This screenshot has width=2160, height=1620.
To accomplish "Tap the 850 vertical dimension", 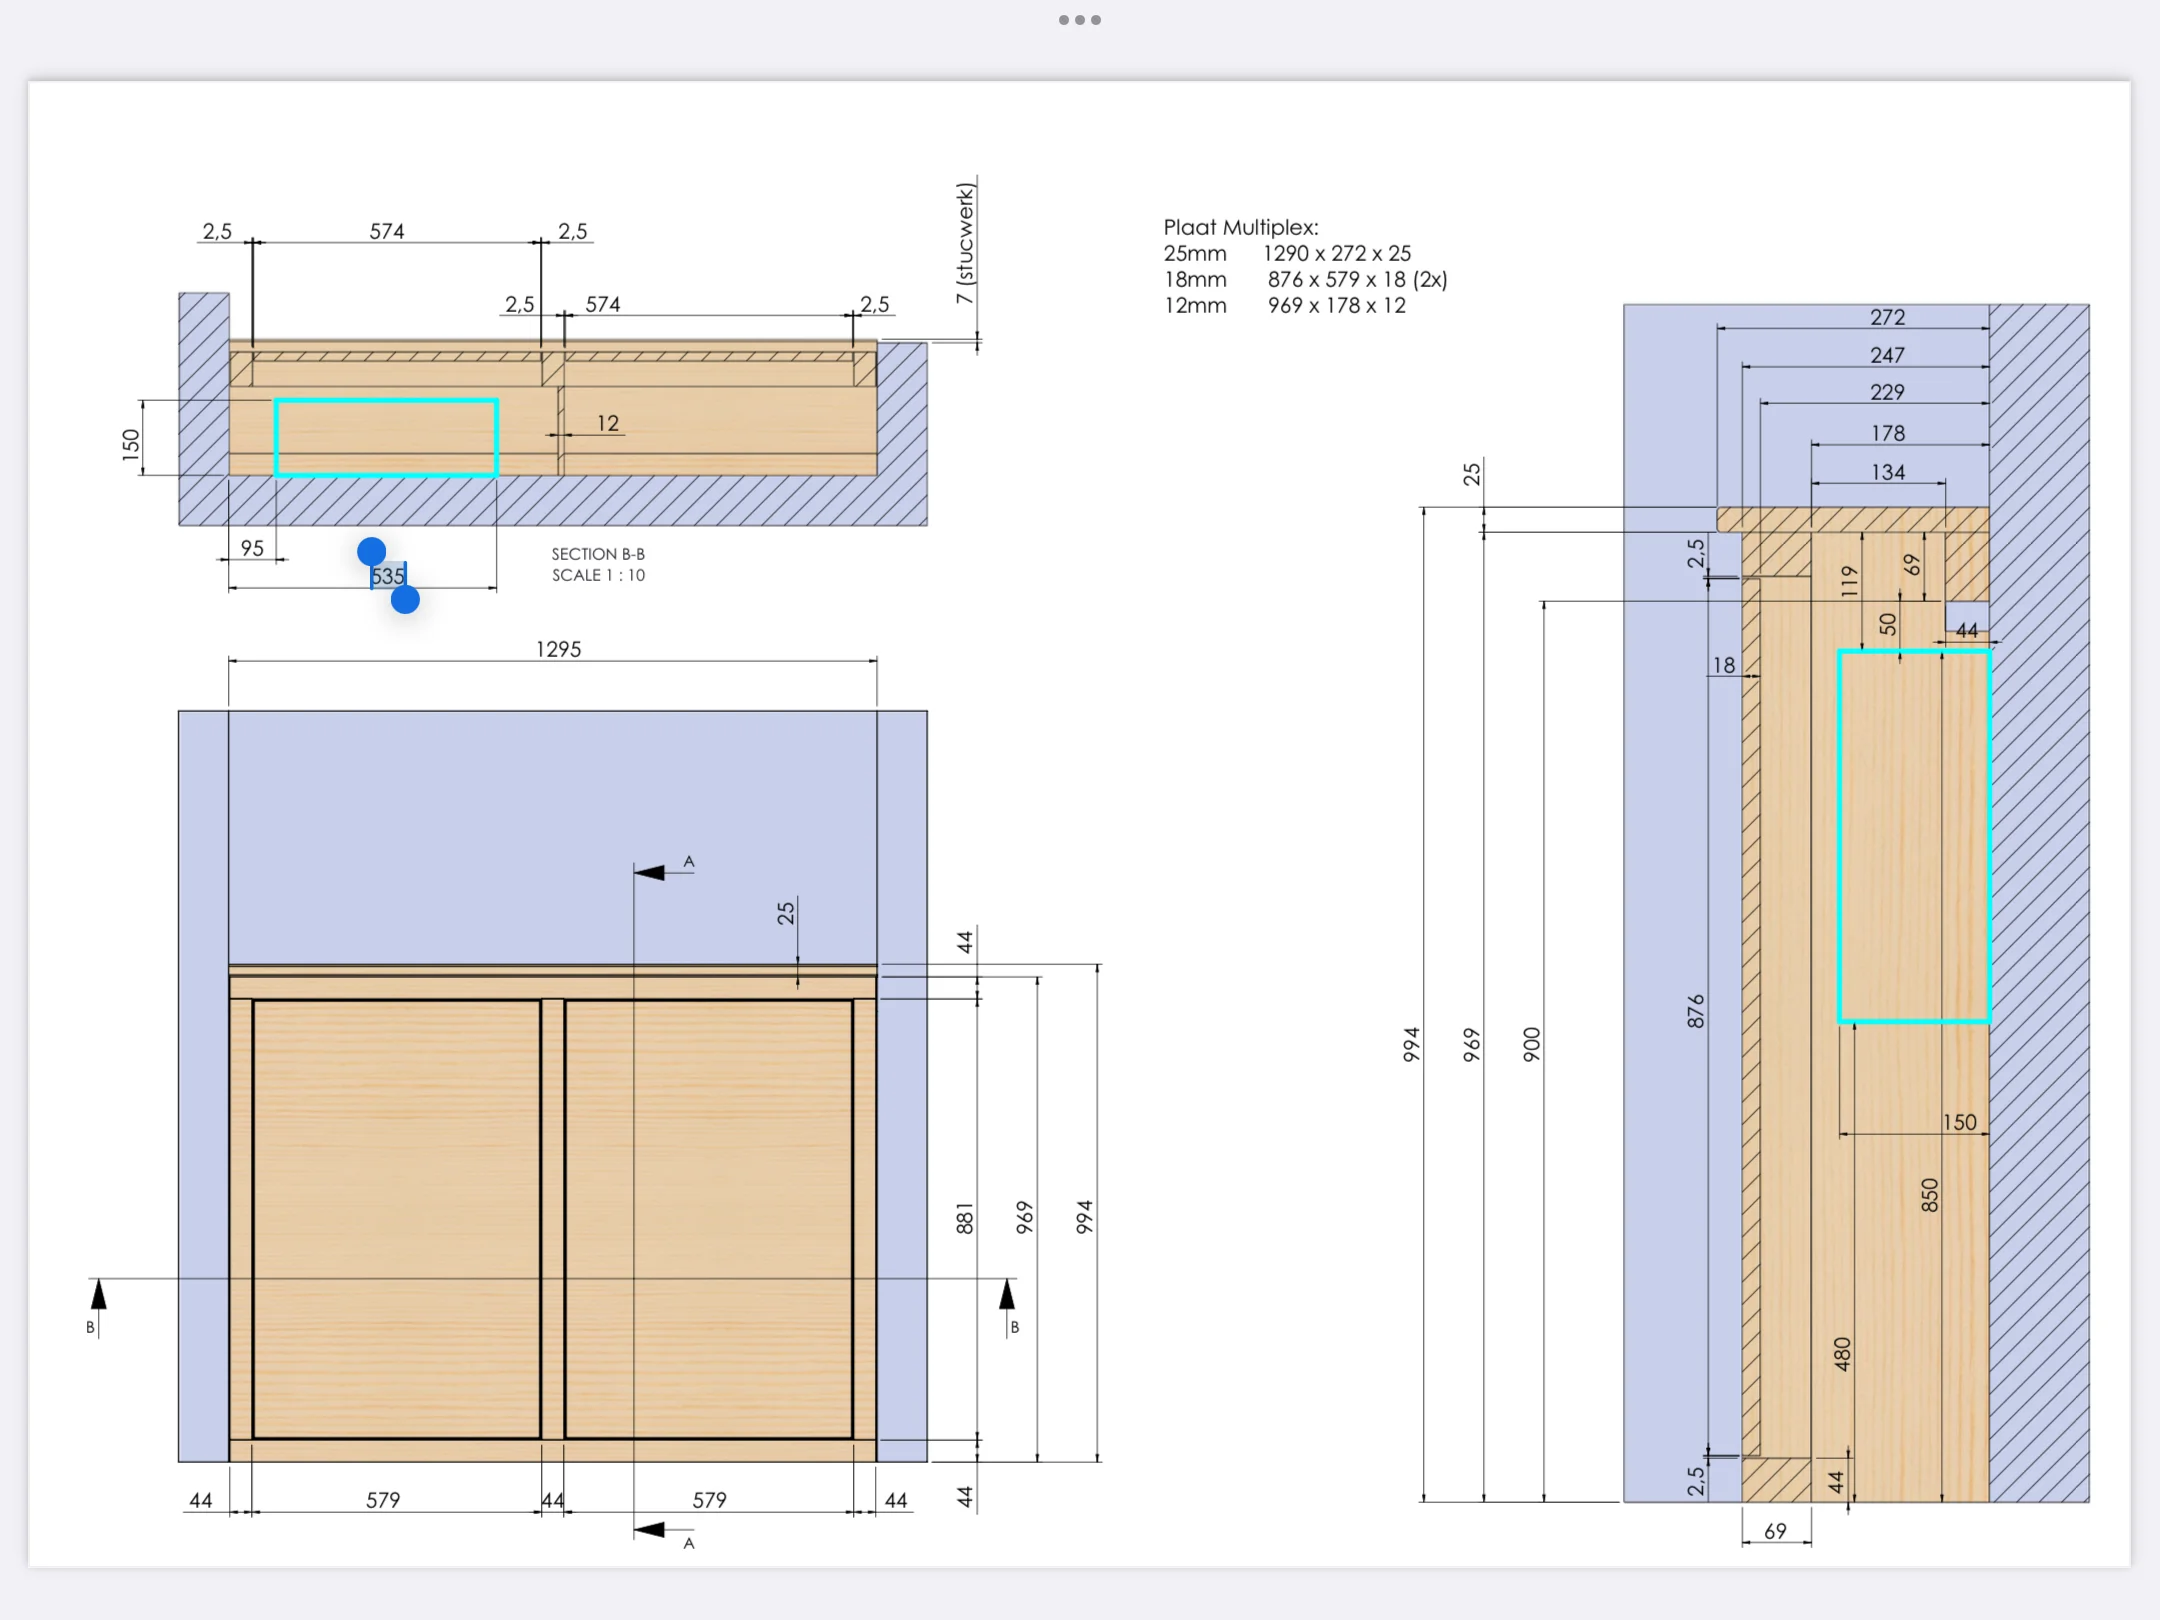I will pos(1929,1195).
